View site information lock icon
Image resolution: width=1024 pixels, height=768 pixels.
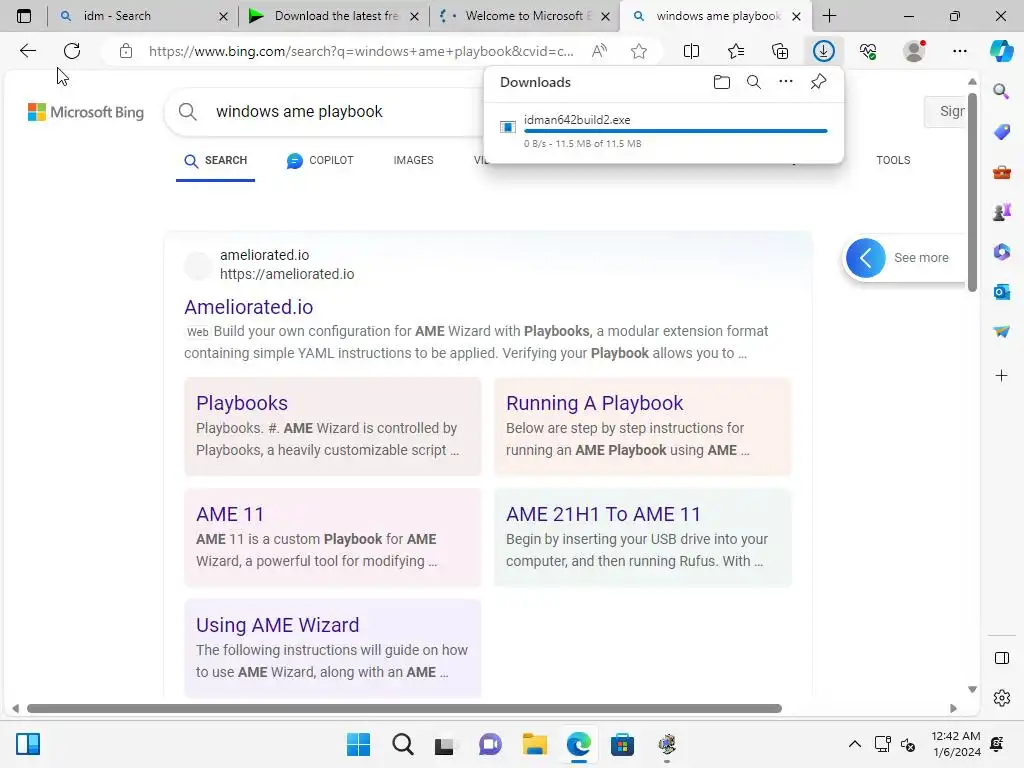pyautogui.click(x=126, y=51)
